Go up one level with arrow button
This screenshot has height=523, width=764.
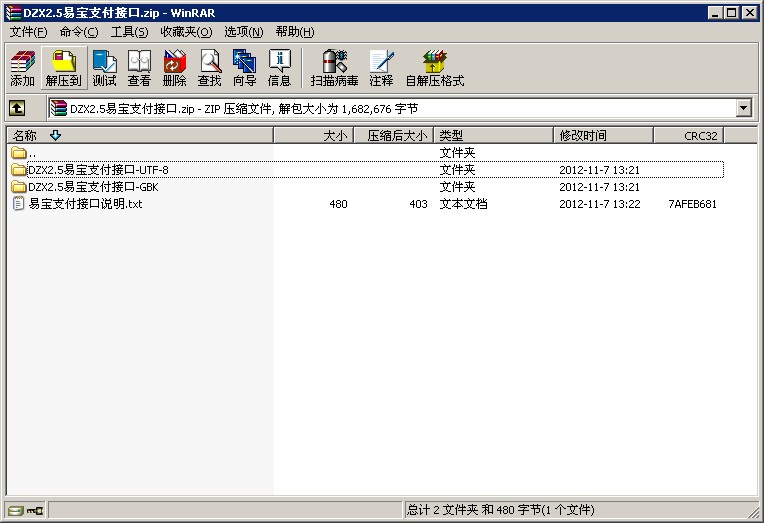tap(17, 108)
